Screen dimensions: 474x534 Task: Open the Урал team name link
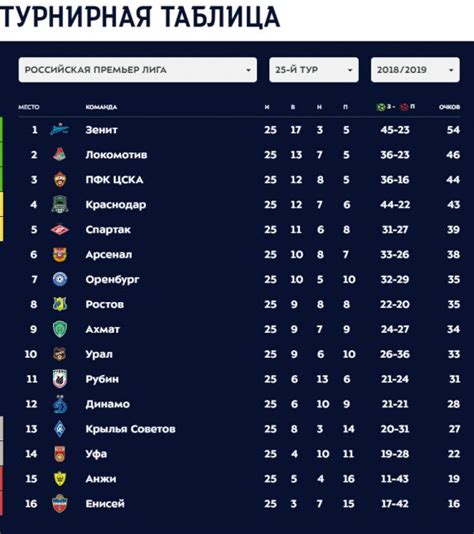coord(99,354)
